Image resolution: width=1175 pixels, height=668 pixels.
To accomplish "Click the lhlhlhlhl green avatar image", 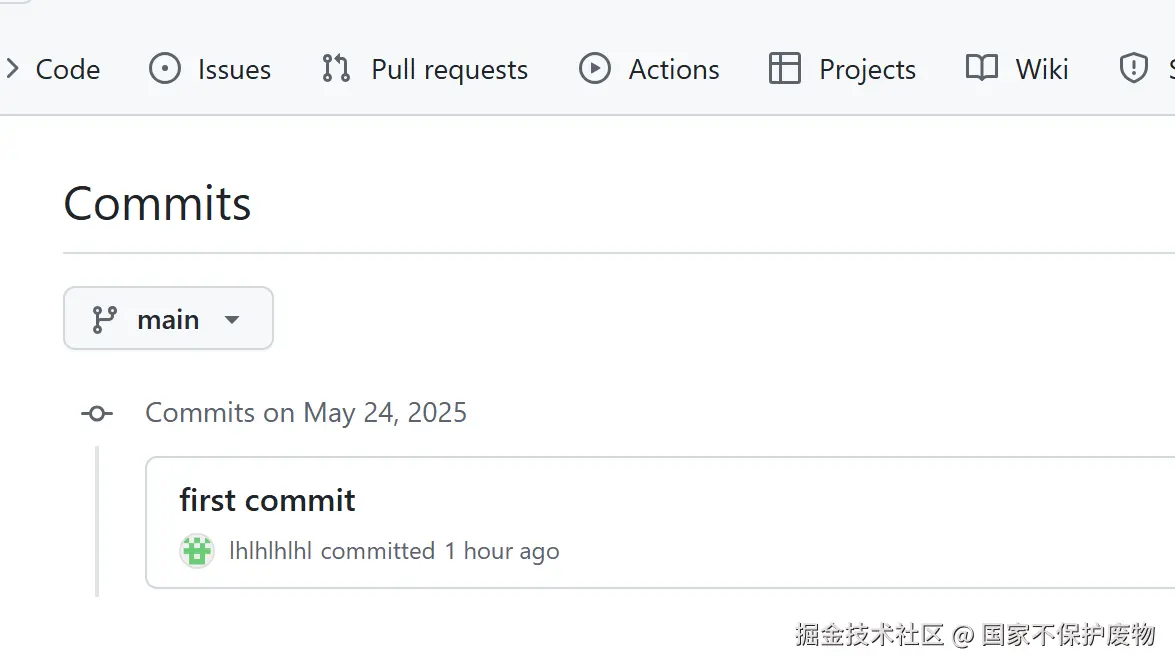I will point(197,551).
